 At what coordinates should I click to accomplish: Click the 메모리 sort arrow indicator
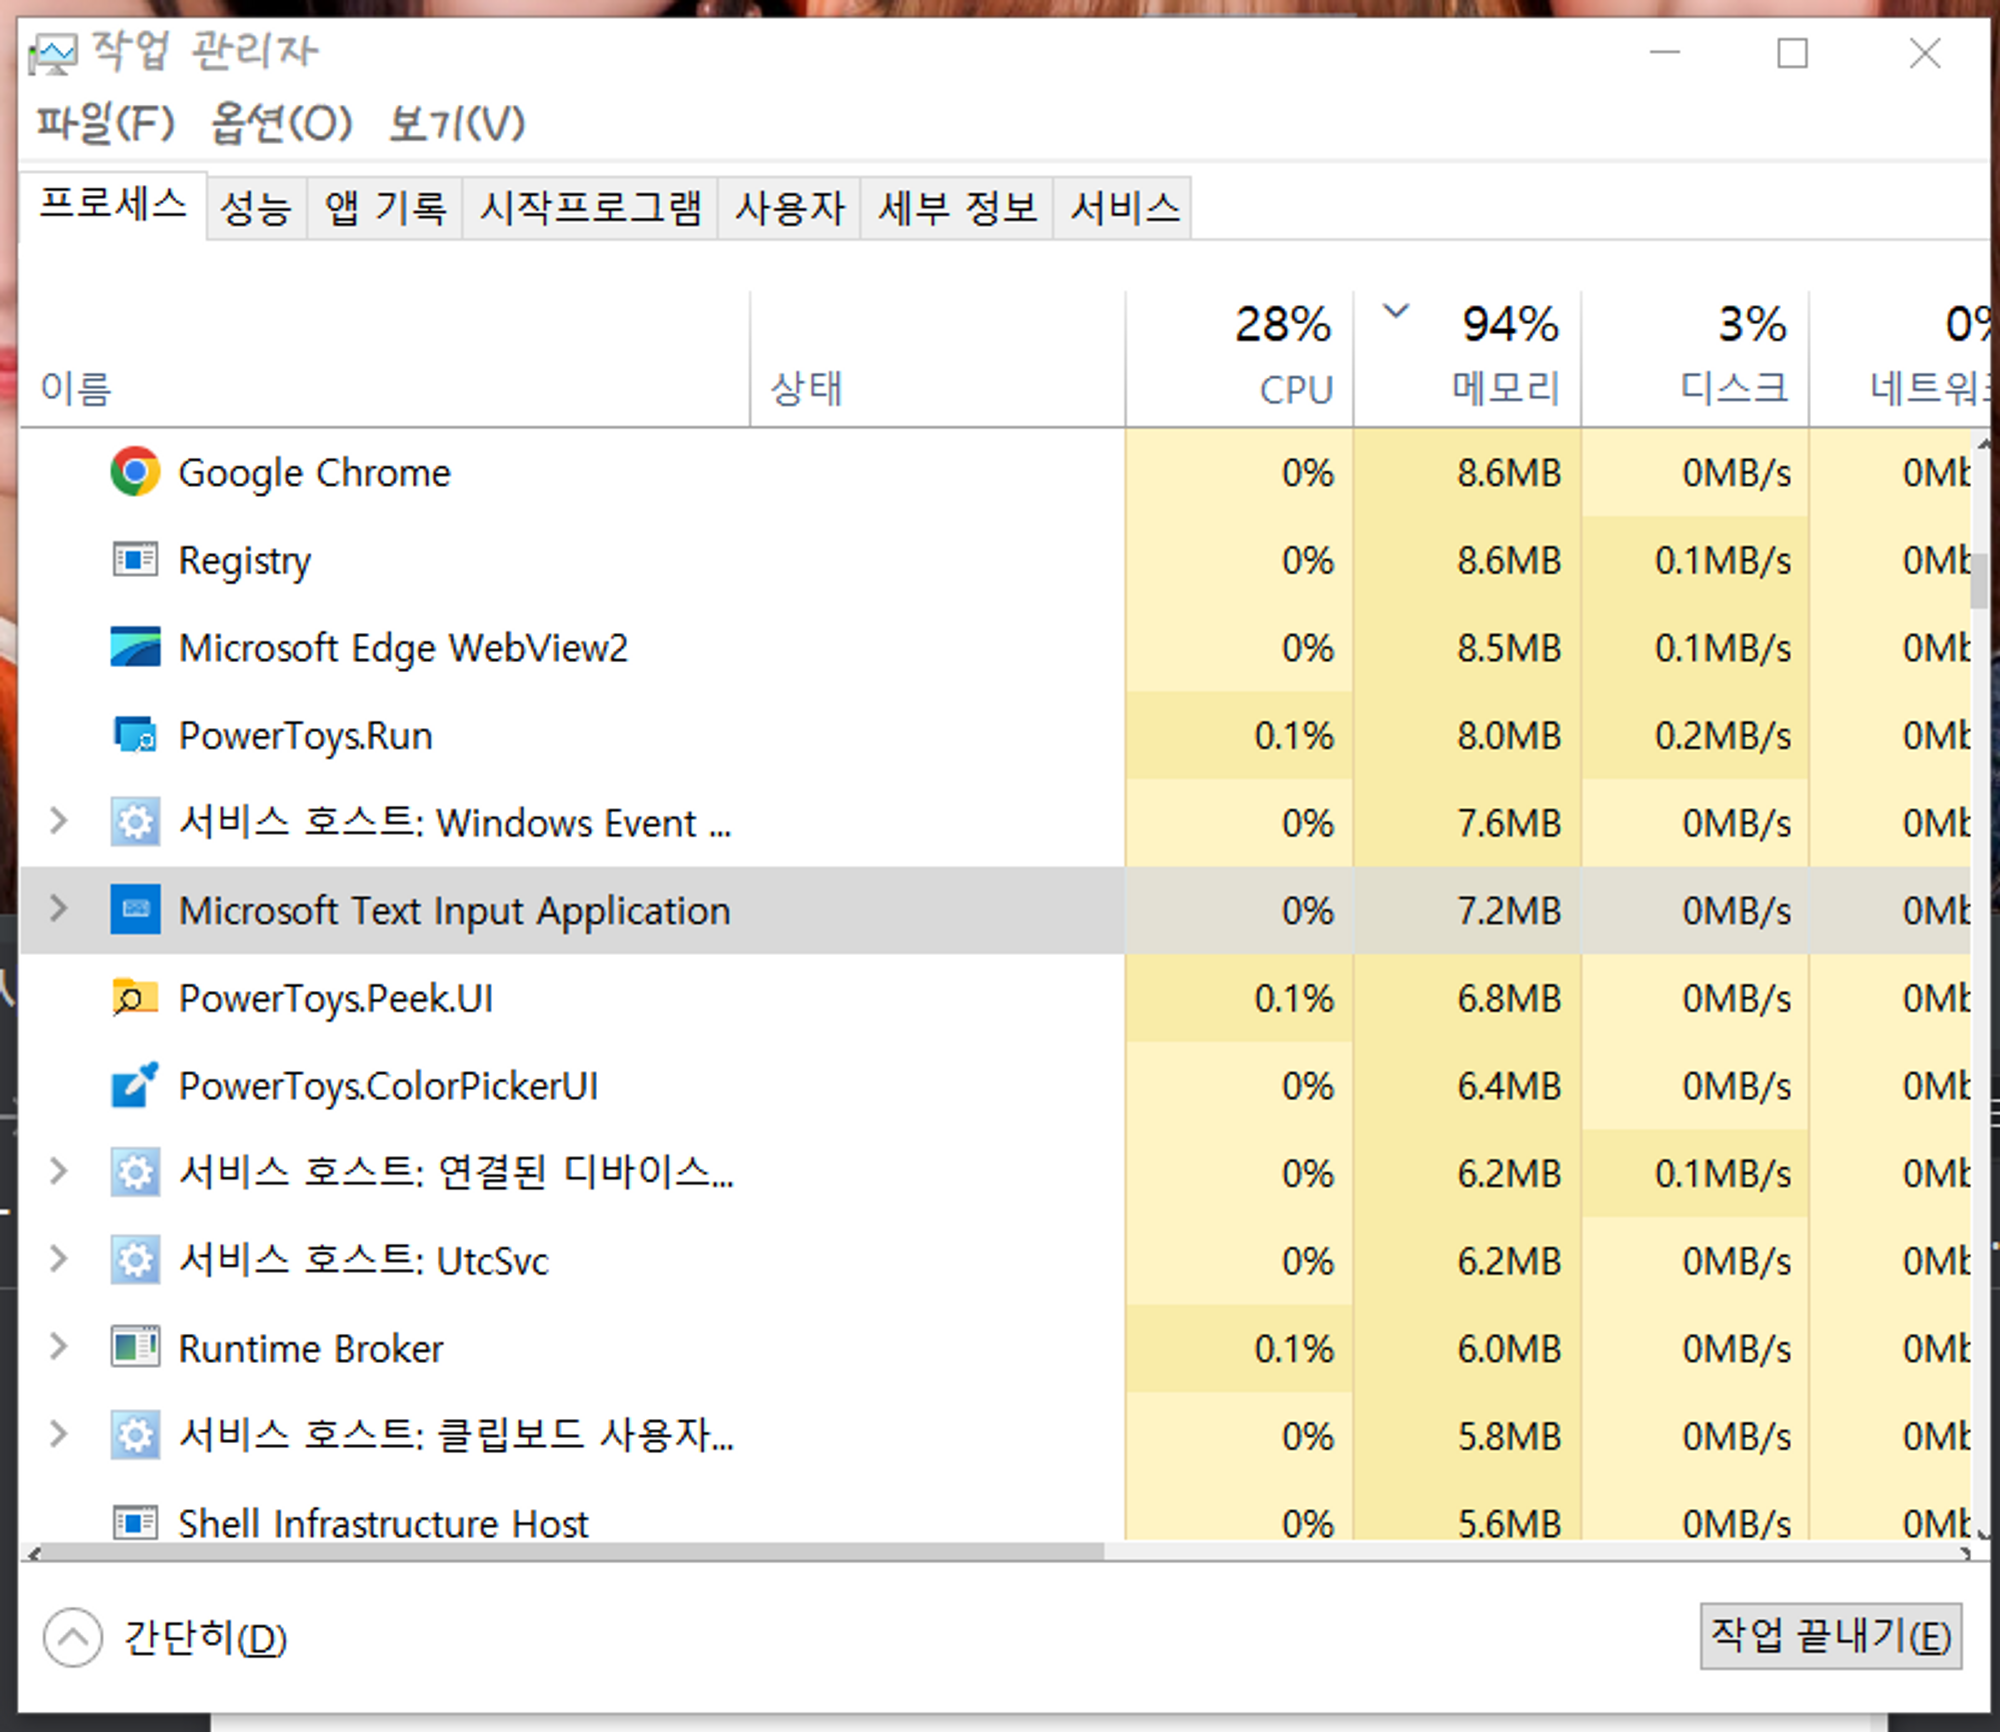1394,312
